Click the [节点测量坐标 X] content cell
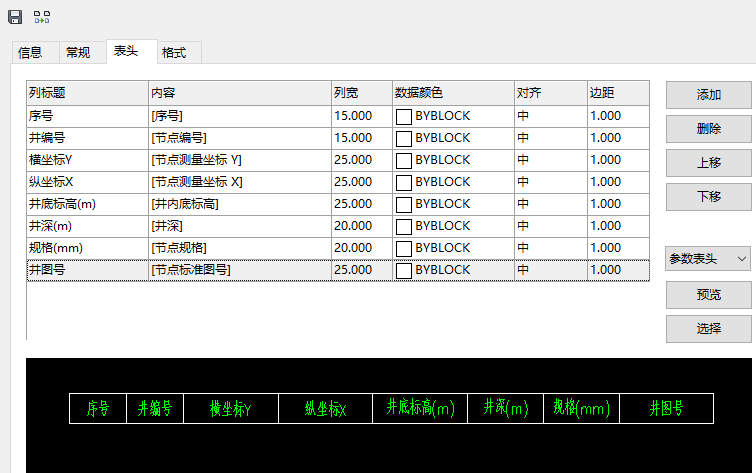The image size is (756, 473). pyautogui.click(x=240, y=182)
